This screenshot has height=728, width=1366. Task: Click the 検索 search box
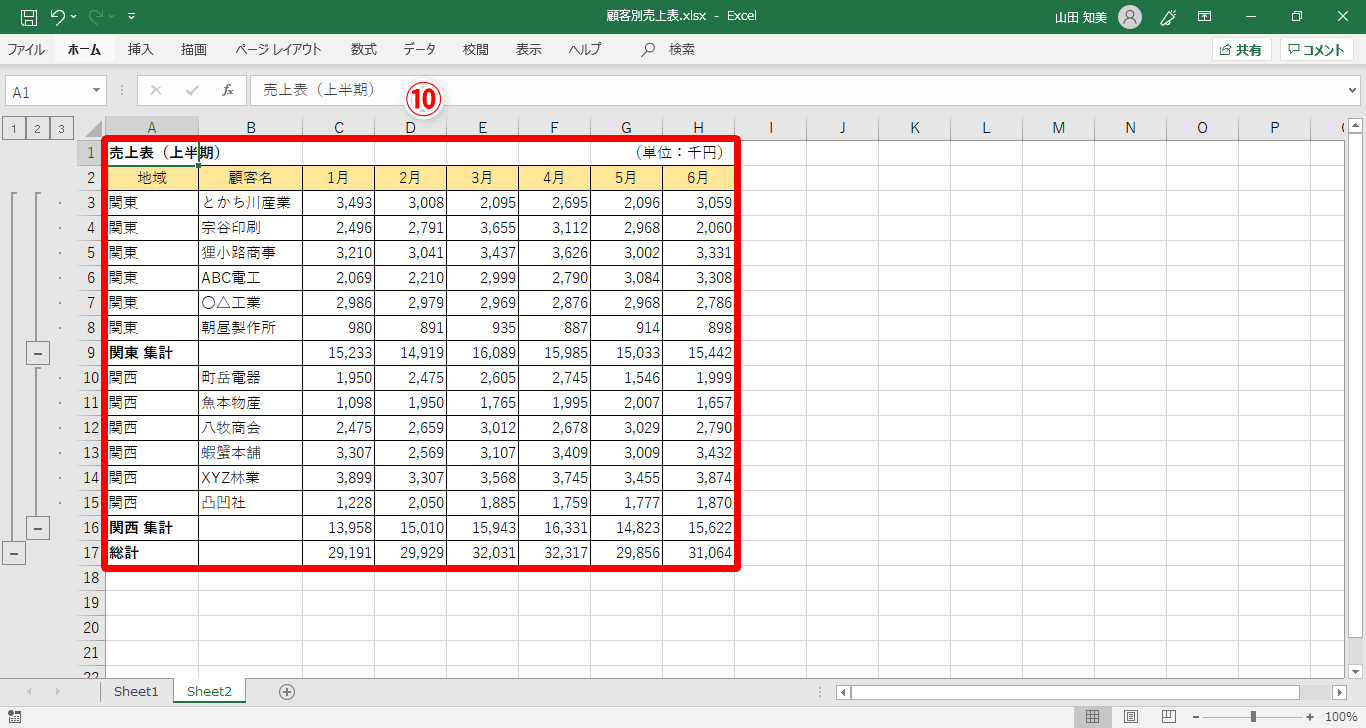coord(669,49)
